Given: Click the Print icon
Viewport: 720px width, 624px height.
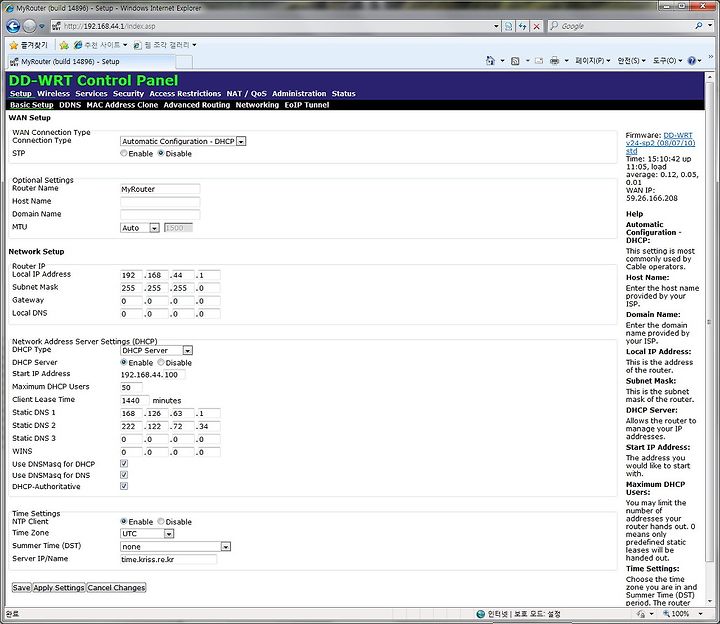Looking at the screenshot, I should click(x=555, y=61).
